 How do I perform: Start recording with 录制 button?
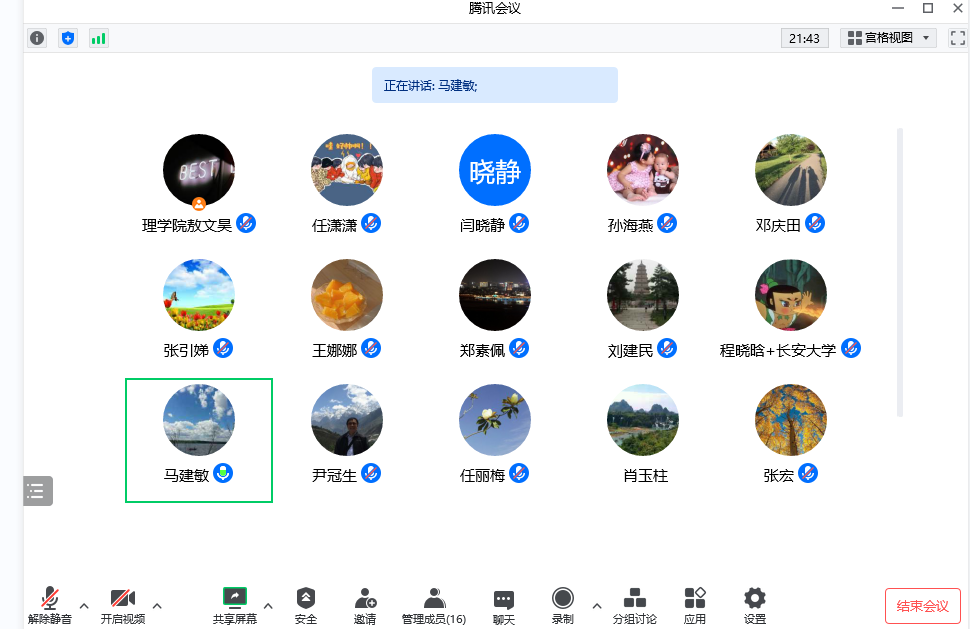coord(563,605)
